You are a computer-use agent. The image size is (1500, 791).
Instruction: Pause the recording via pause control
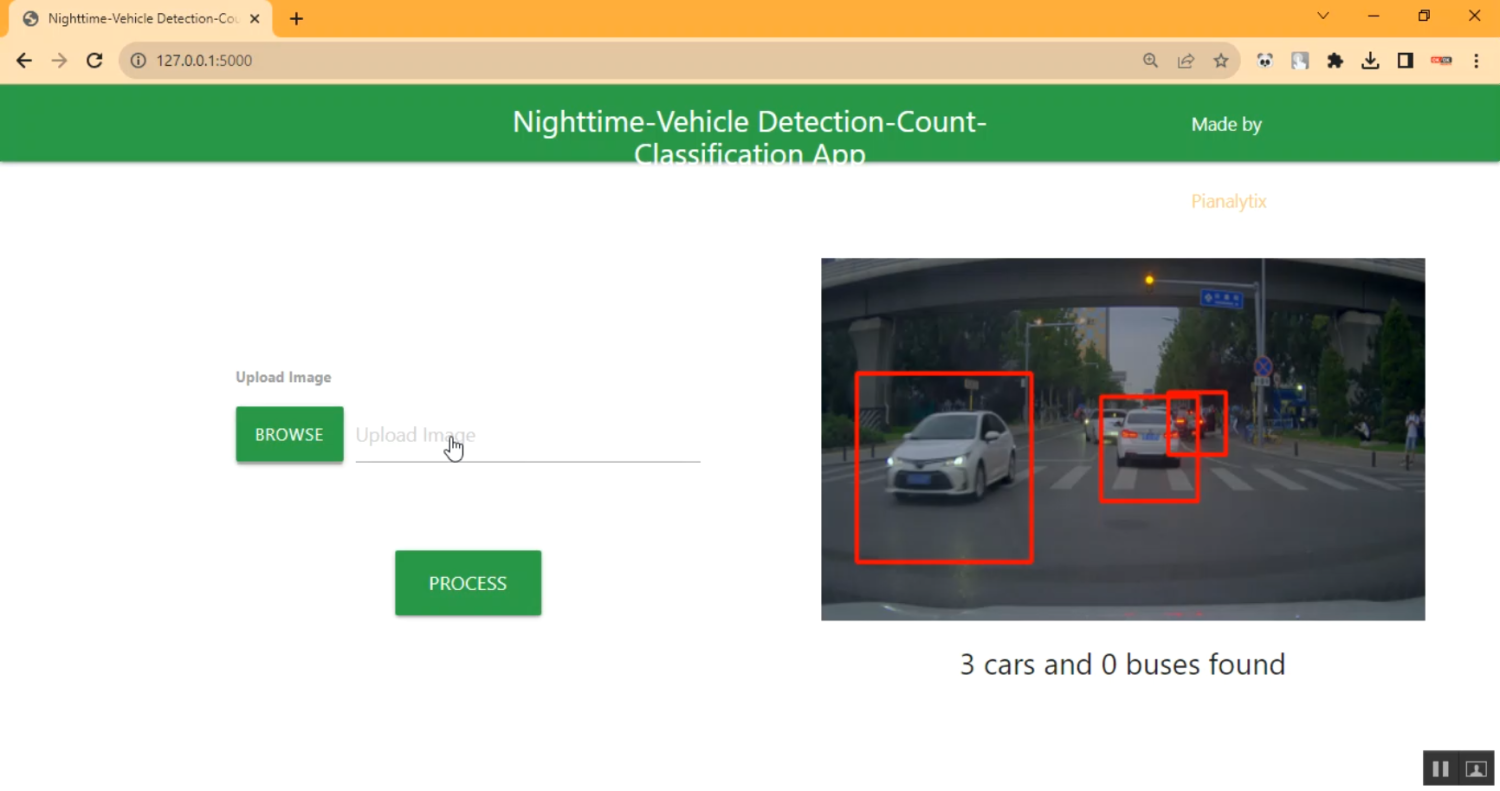click(x=1440, y=768)
